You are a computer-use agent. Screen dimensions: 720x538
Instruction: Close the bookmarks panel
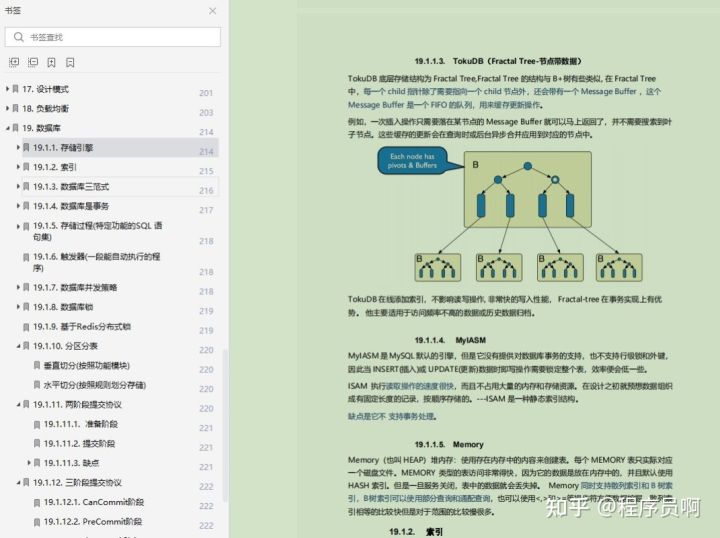pos(212,11)
